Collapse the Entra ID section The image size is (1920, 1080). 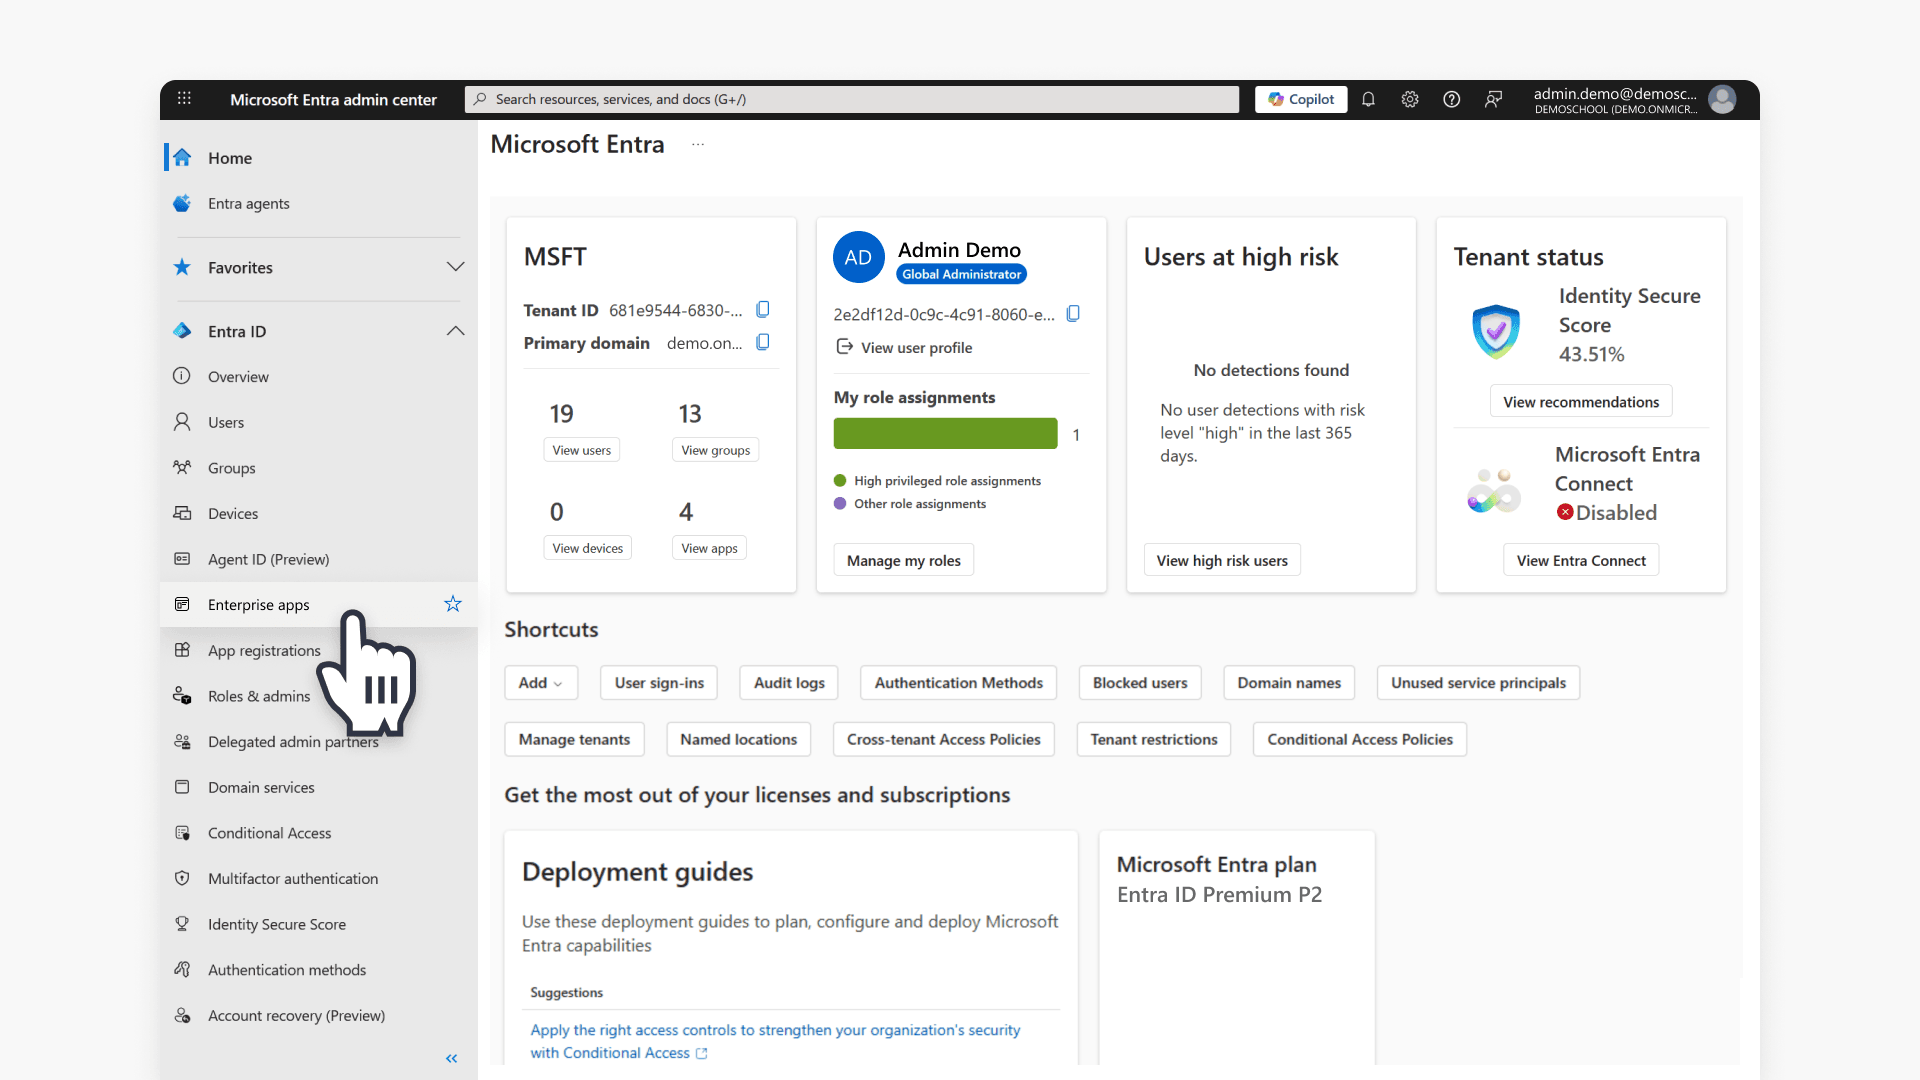coord(455,331)
